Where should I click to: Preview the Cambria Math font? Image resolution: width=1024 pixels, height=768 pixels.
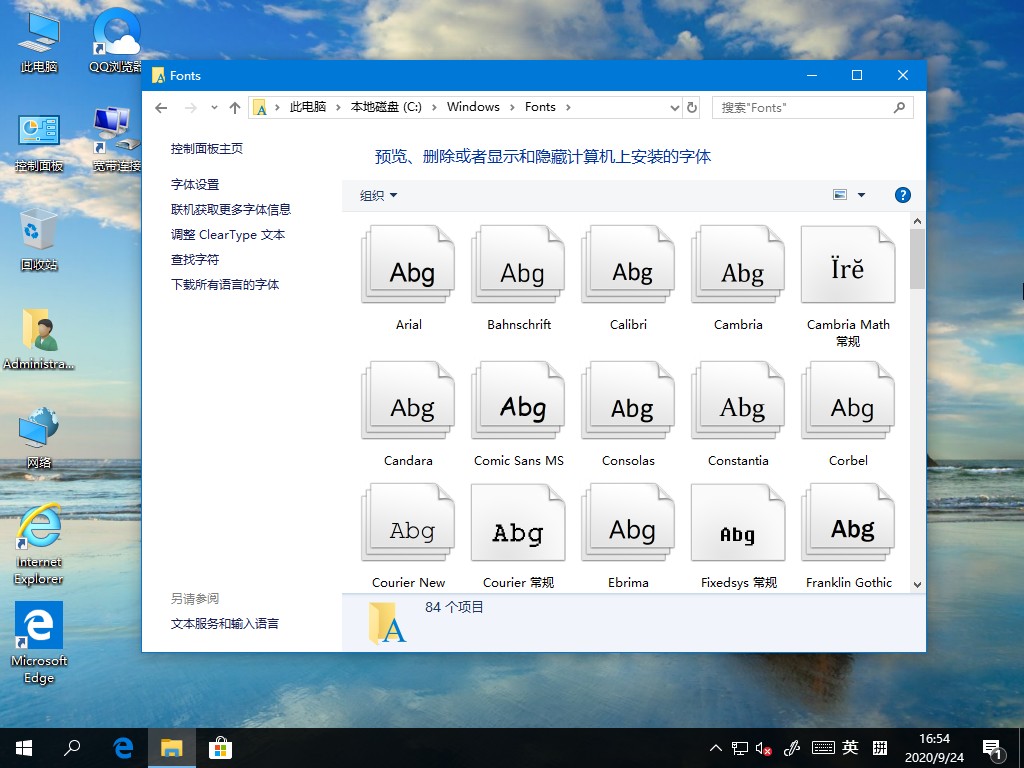(x=847, y=264)
